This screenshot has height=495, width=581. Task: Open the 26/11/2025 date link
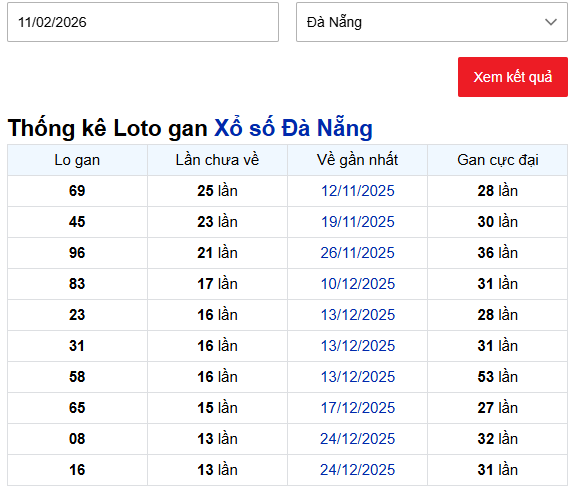click(x=358, y=253)
